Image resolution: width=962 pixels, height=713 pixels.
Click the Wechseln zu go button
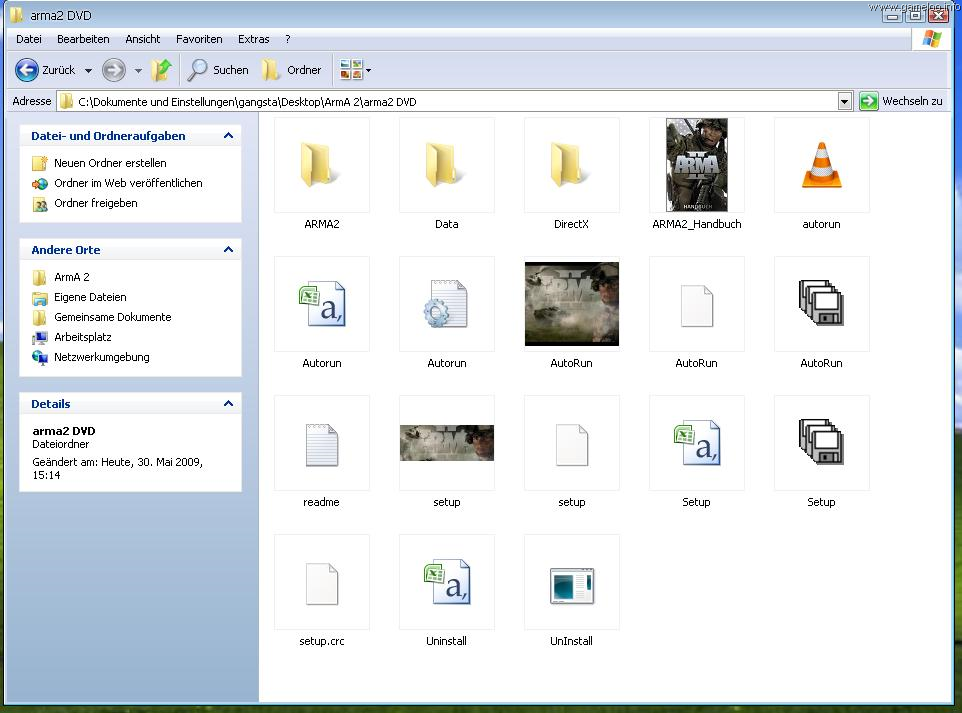point(901,101)
